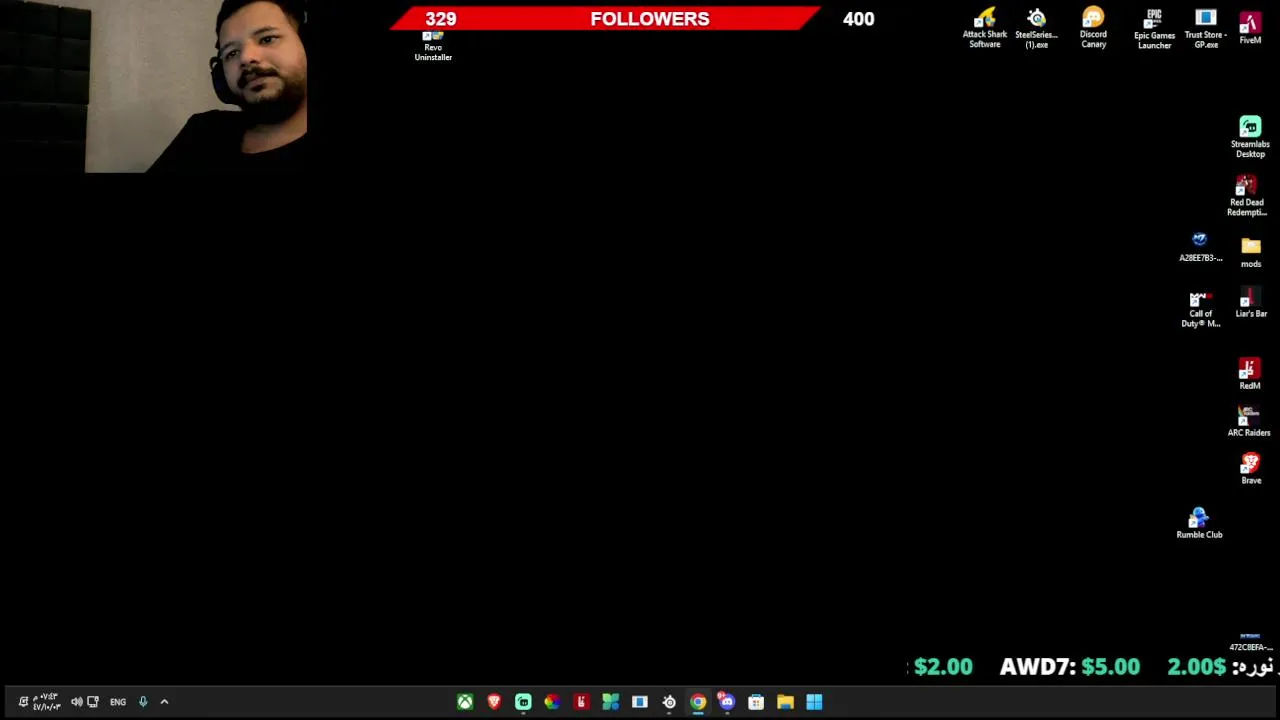Open the notifications icon beside the clock
Image resolution: width=1280 pixels, height=720 pixels.
(23, 702)
